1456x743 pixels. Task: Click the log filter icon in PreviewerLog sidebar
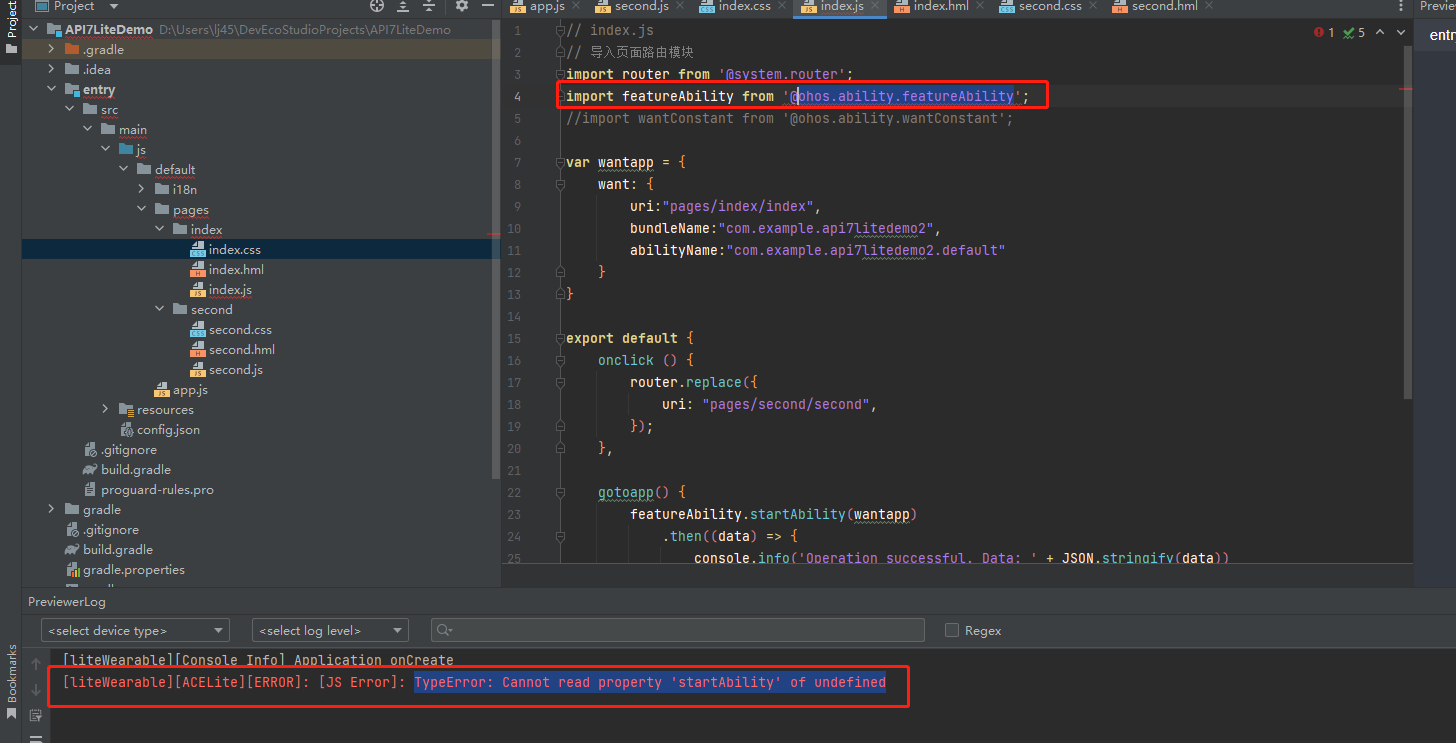[36, 715]
